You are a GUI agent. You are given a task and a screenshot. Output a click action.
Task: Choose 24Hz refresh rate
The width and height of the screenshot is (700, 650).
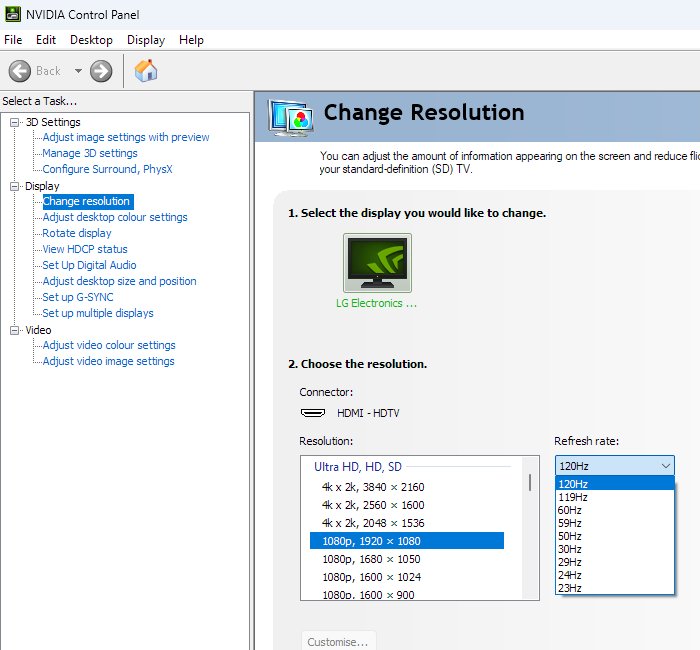(615, 575)
